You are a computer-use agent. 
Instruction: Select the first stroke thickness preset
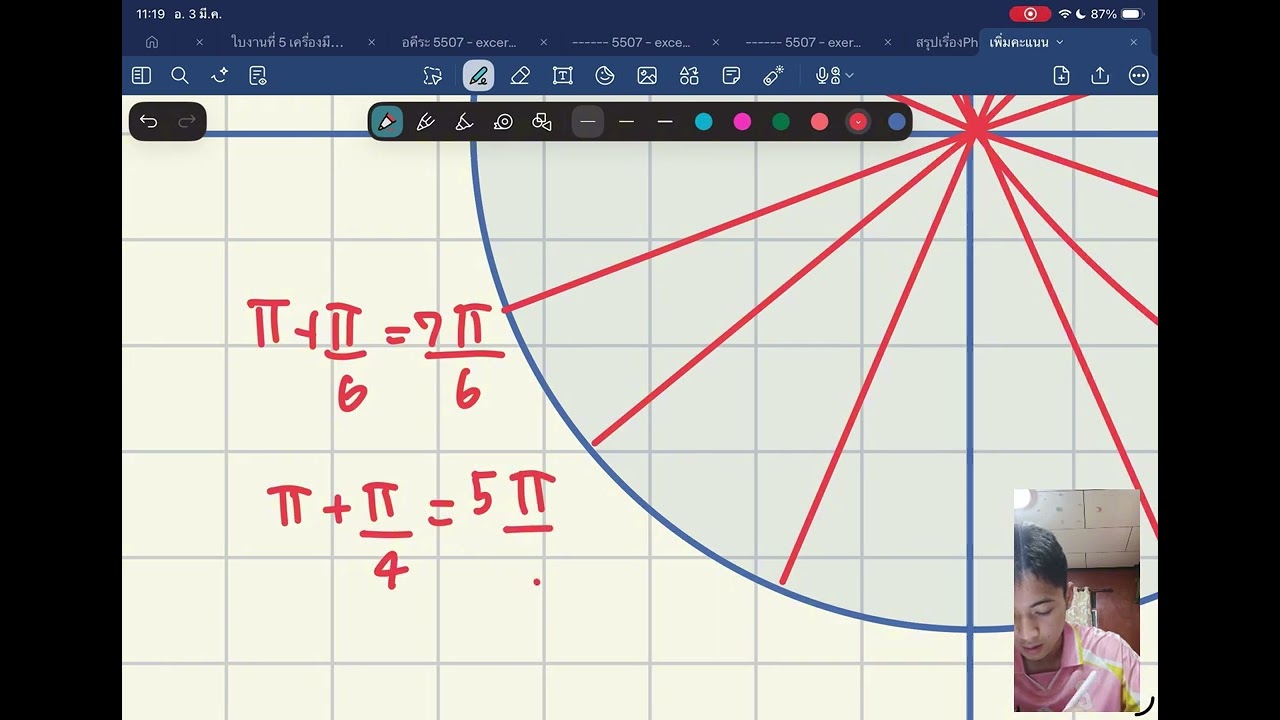click(x=588, y=122)
